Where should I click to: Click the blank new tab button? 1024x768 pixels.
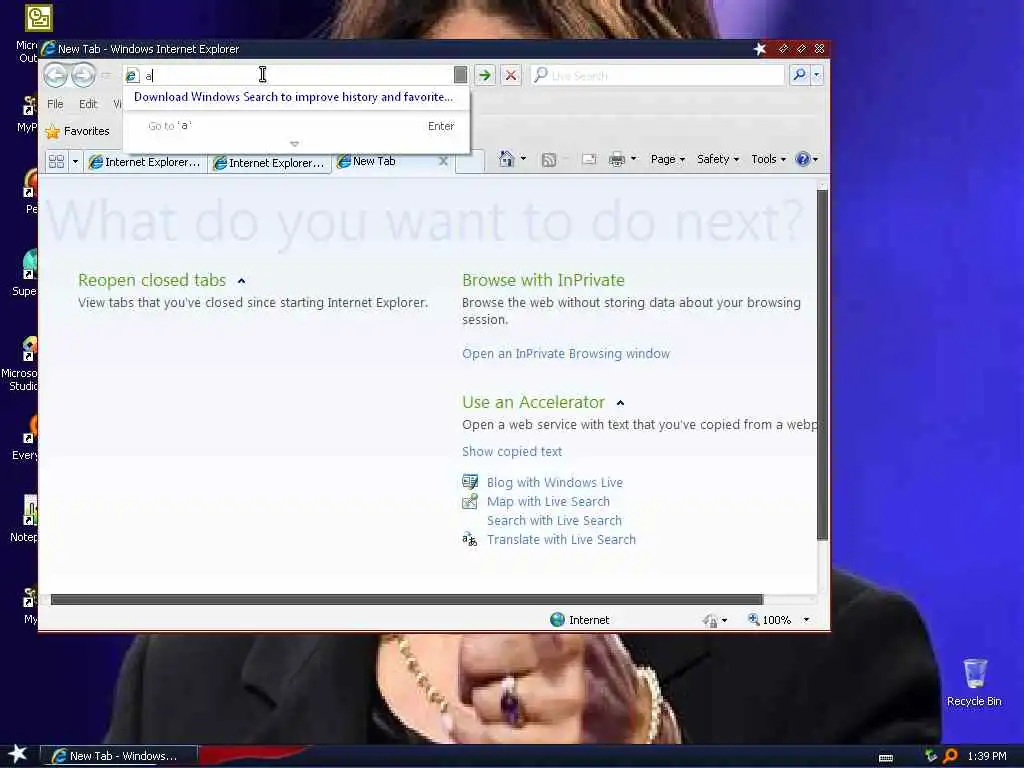point(470,161)
